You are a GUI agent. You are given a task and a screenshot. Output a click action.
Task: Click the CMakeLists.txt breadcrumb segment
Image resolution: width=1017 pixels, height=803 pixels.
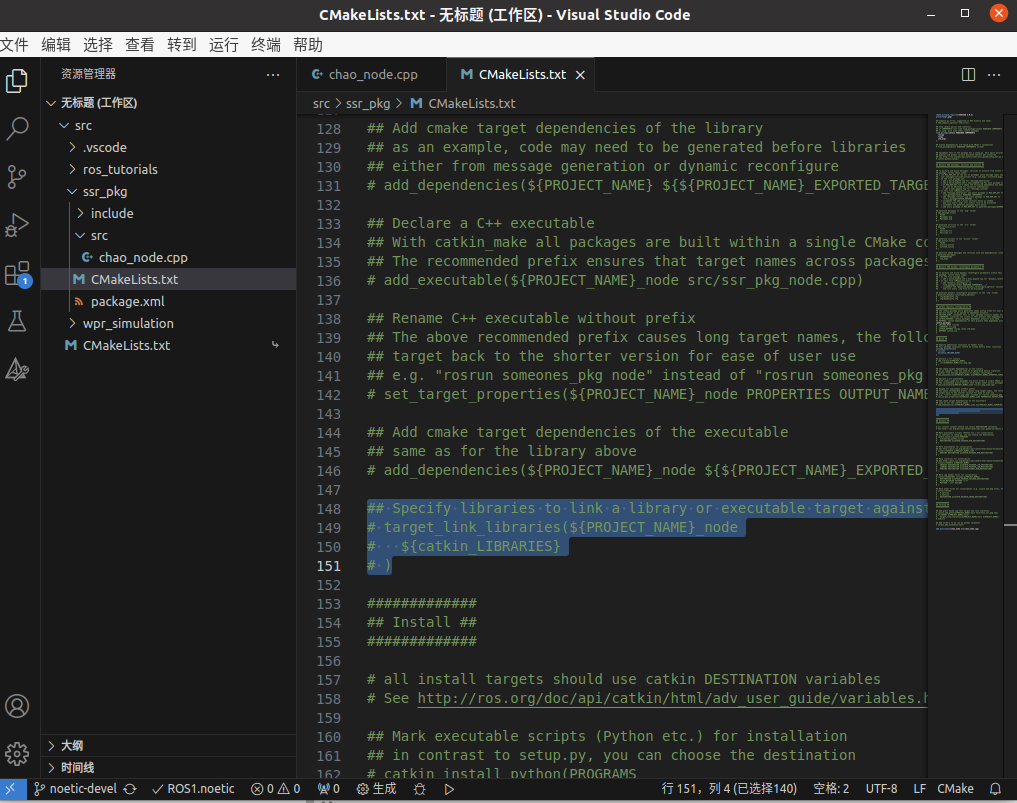[472, 104]
